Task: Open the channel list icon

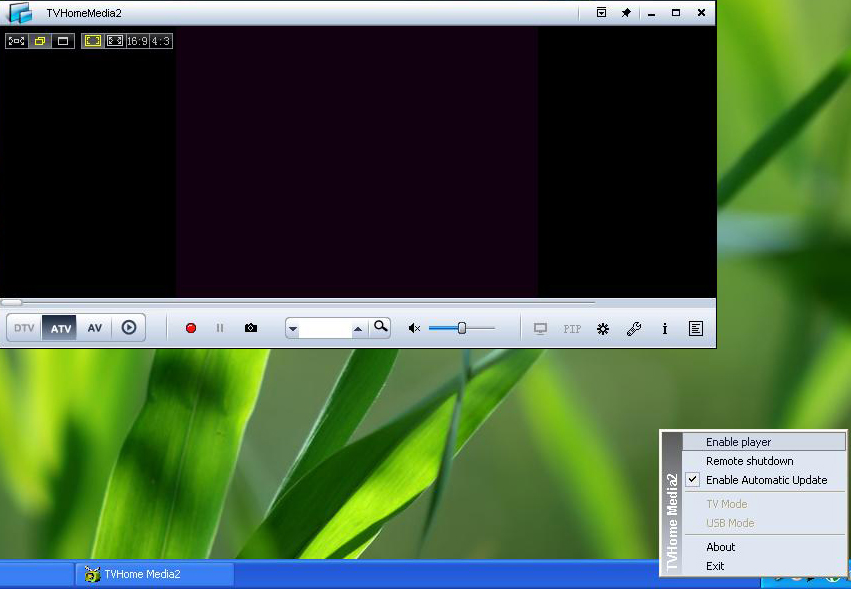Action: coord(696,328)
